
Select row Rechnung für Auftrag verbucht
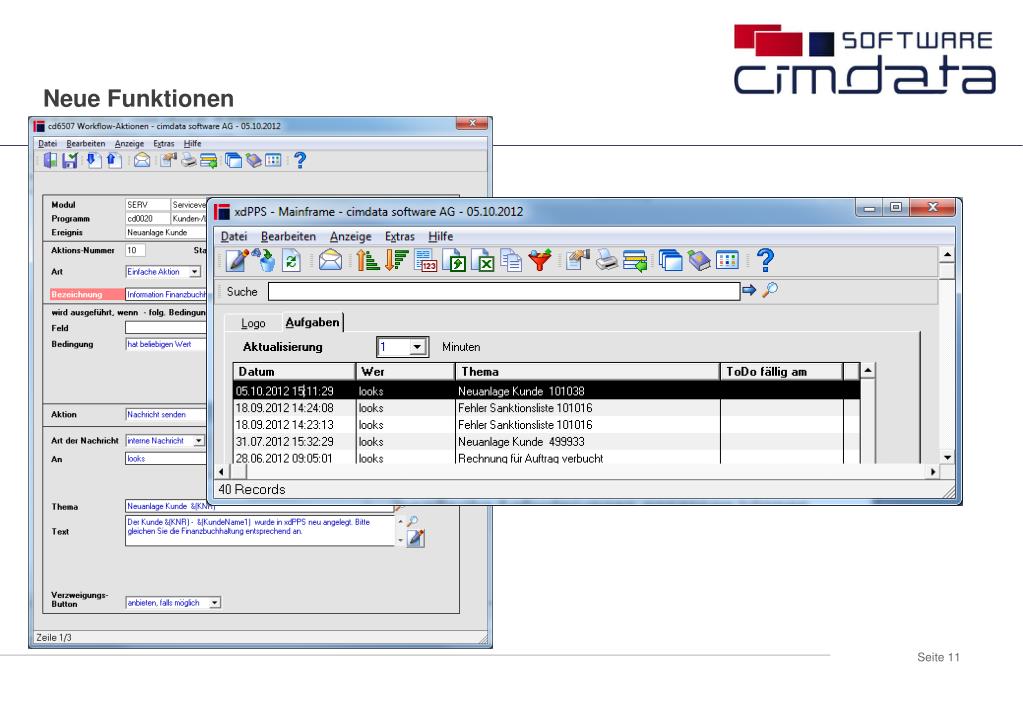pyautogui.click(x=547, y=457)
